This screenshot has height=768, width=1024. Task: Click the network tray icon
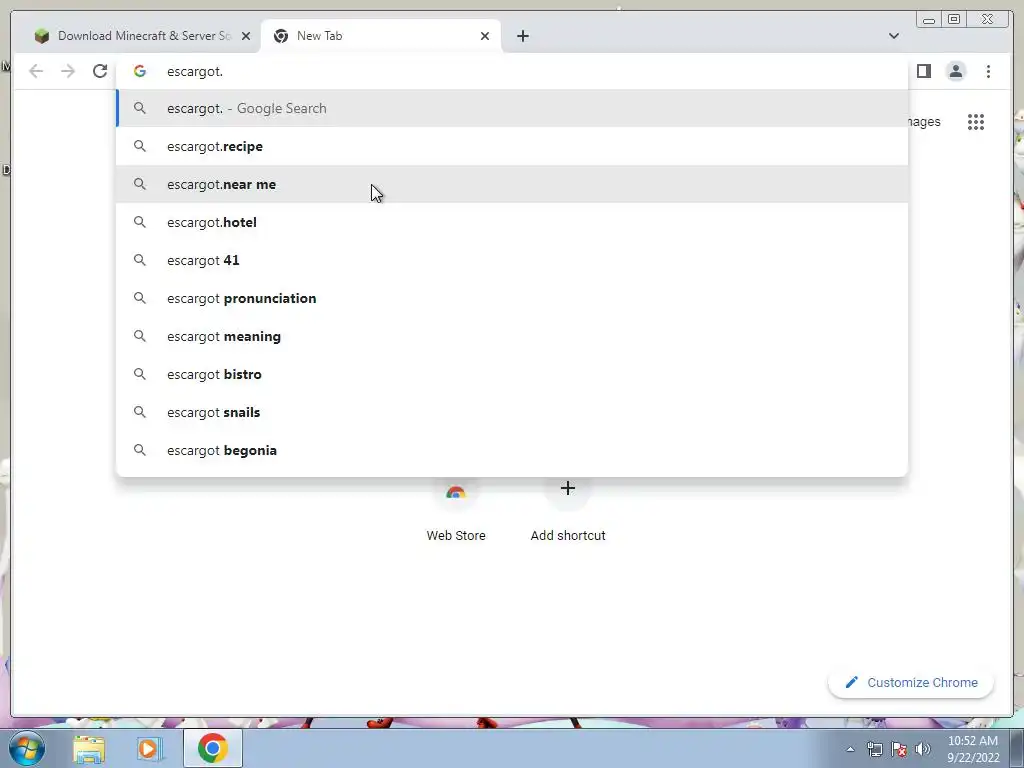[x=874, y=749]
